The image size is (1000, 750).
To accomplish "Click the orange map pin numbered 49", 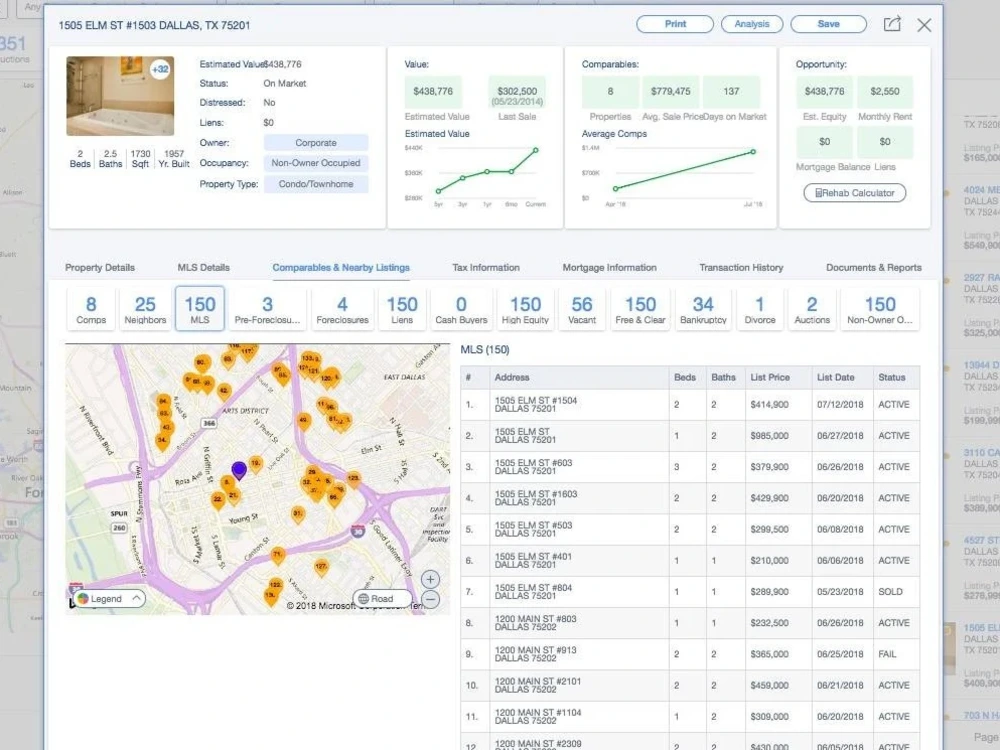I will [304, 421].
